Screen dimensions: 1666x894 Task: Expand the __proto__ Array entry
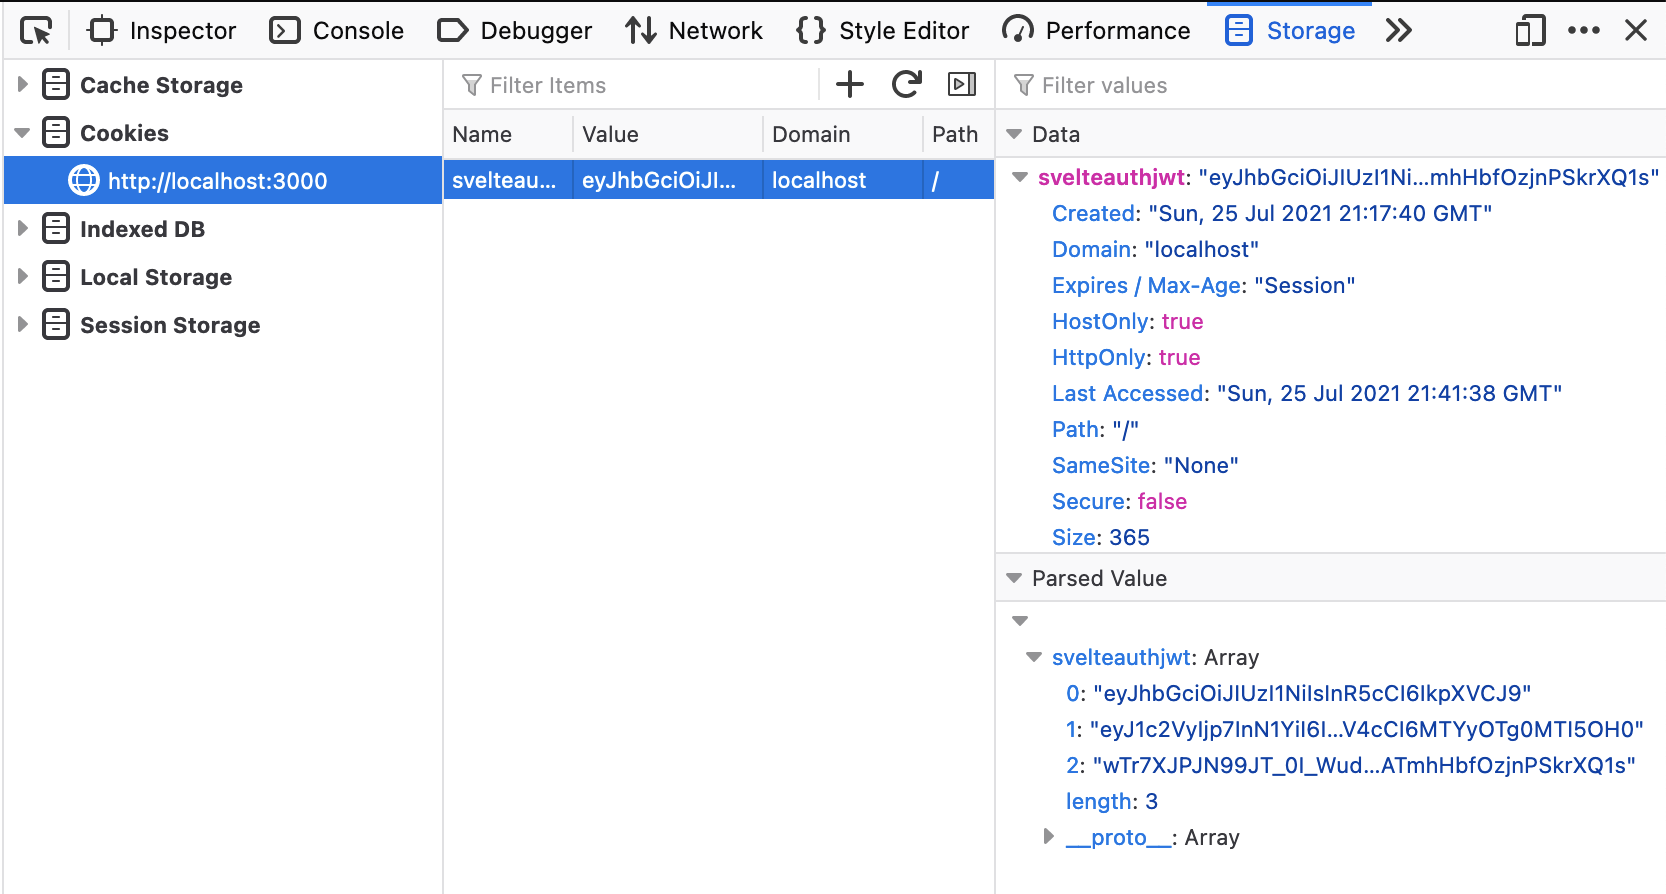pos(1048,836)
